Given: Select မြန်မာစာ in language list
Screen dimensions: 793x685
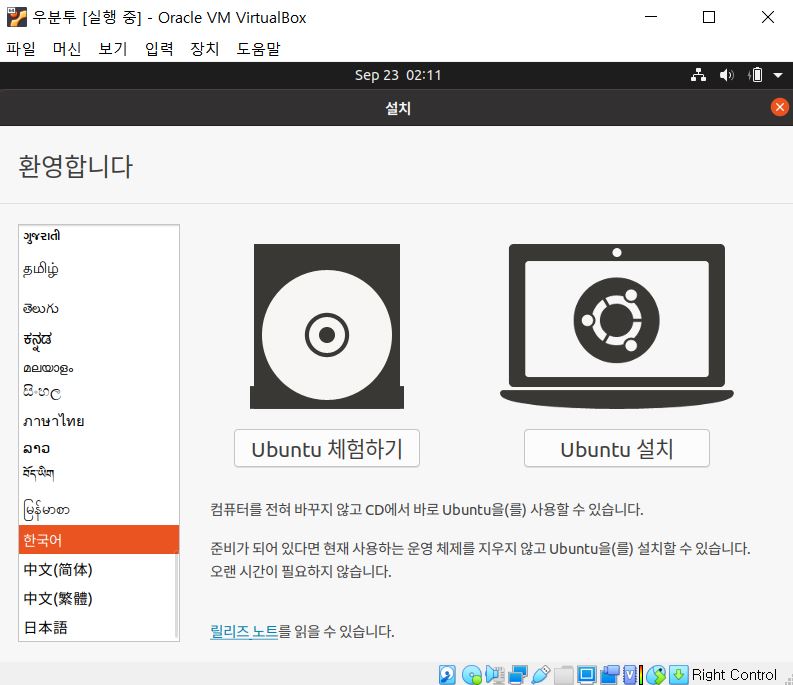Looking at the screenshot, I should (97, 509).
